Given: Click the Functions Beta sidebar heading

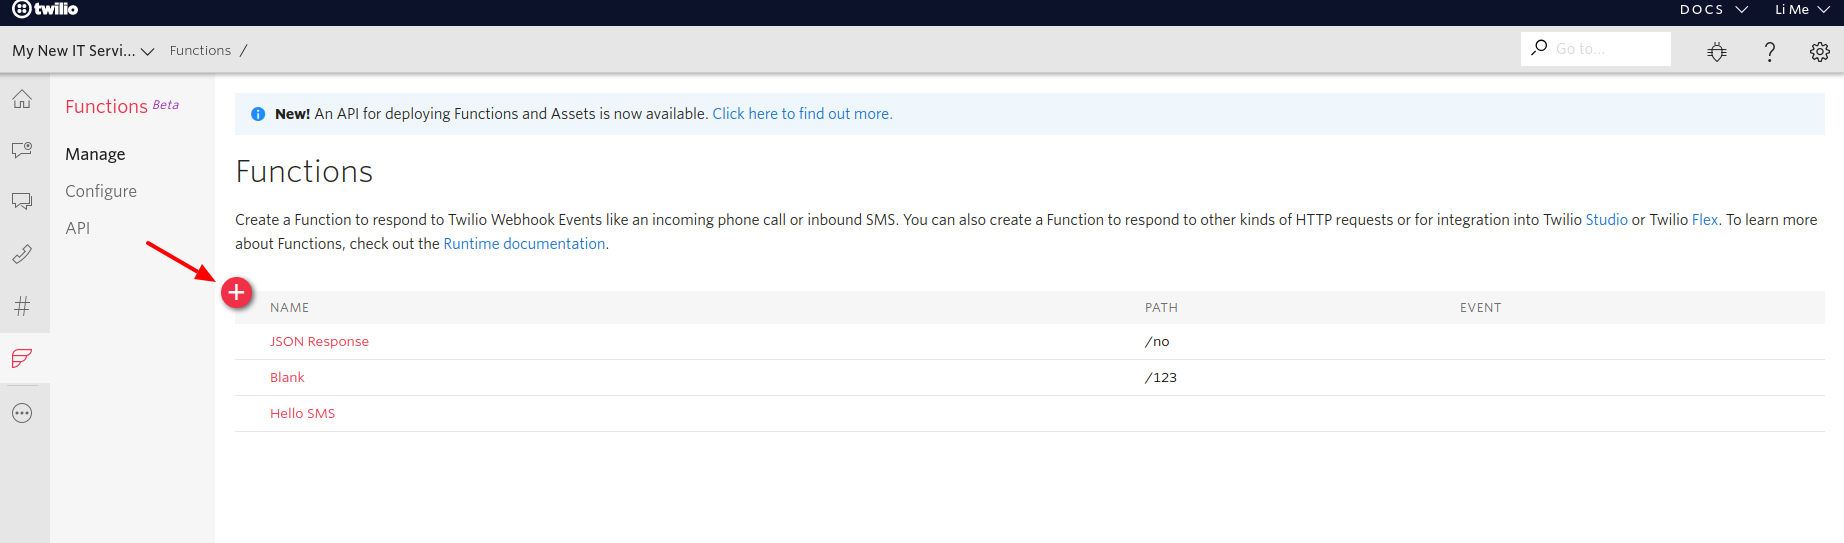Looking at the screenshot, I should tap(122, 106).
